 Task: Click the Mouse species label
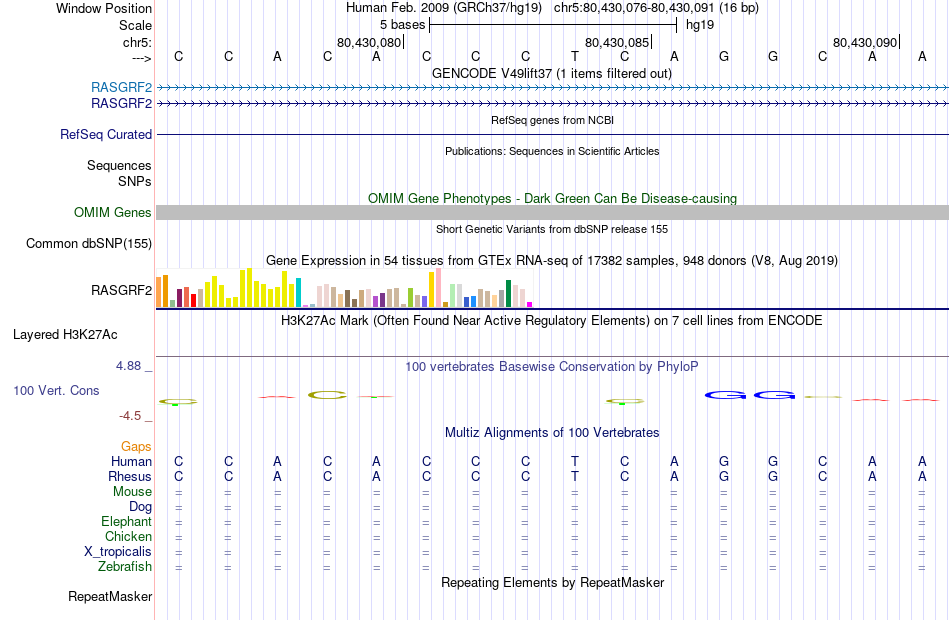pyautogui.click(x=132, y=492)
